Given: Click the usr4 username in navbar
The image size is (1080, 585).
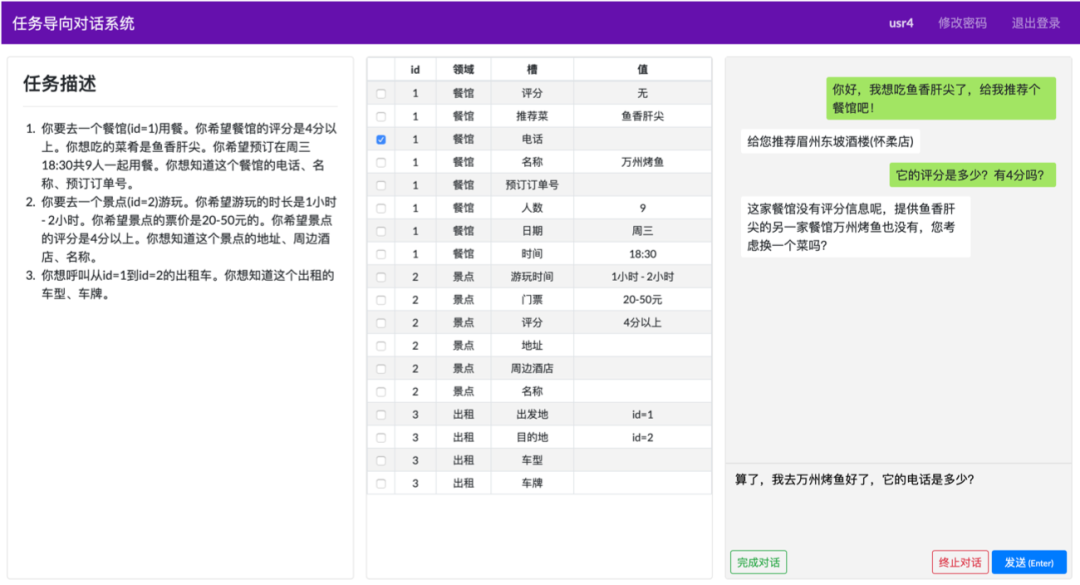Looking at the screenshot, I should click(901, 23).
